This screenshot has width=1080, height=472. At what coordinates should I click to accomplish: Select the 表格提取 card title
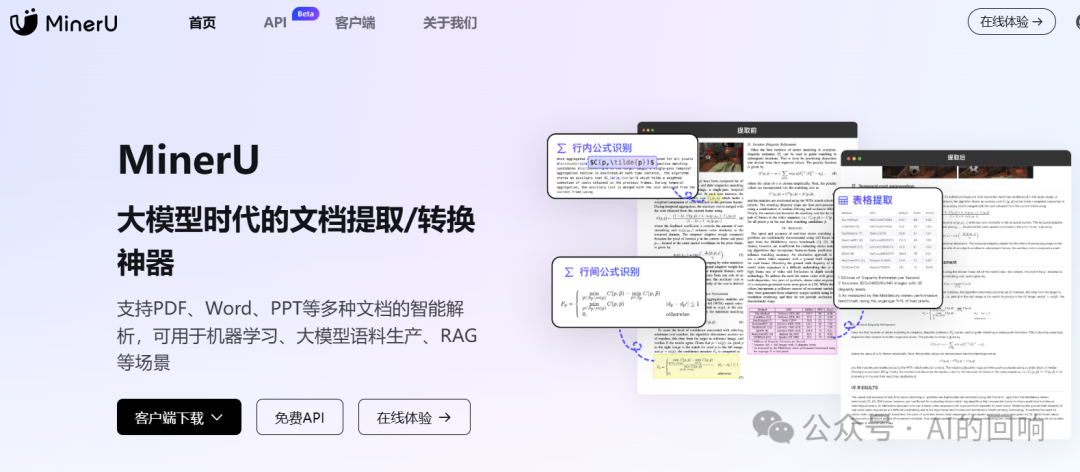[x=873, y=201]
